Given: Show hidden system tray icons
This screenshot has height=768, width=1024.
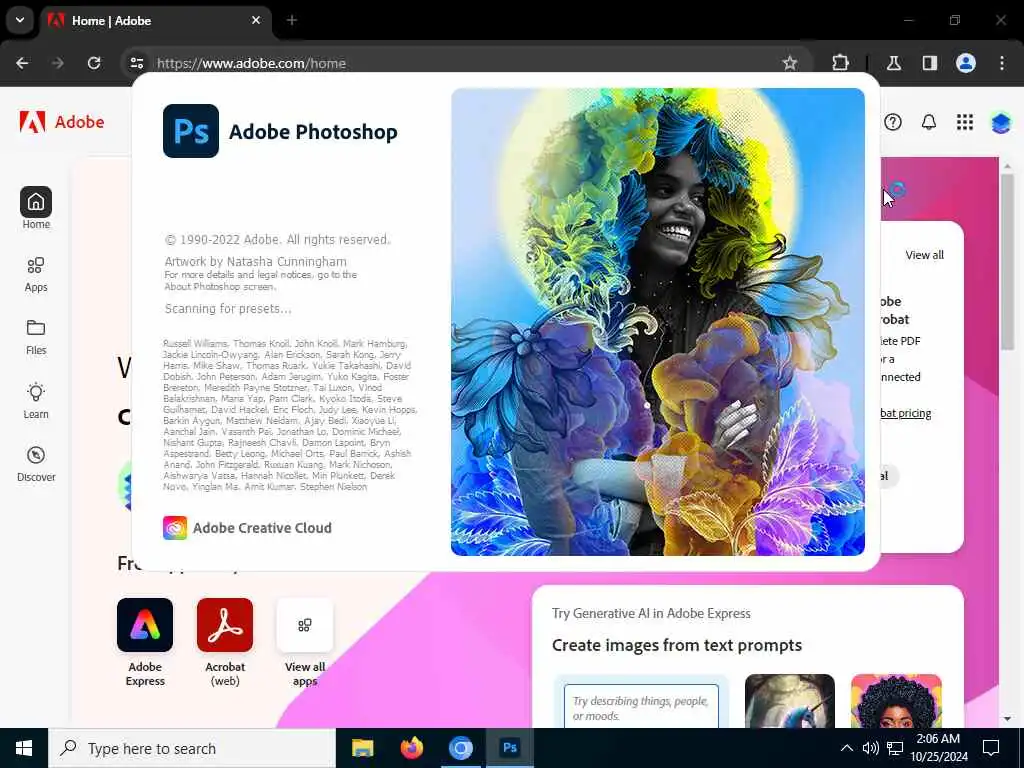Looking at the screenshot, I should pyautogui.click(x=846, y=748).
